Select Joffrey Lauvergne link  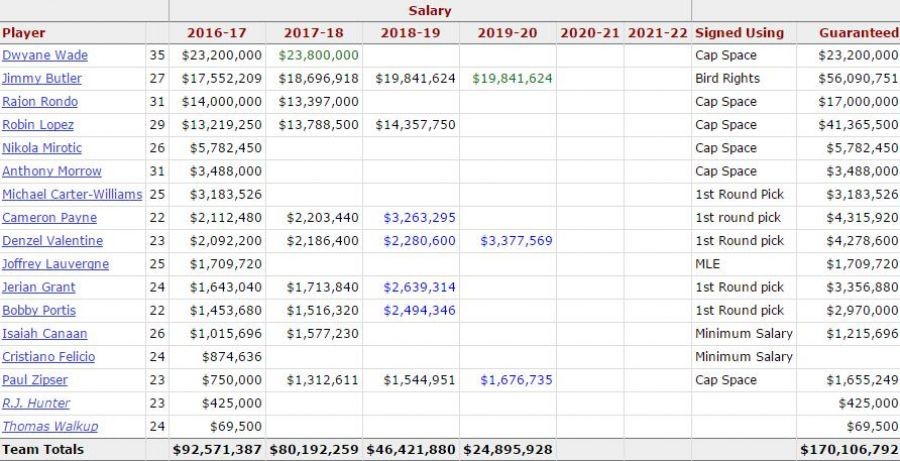click(56, 264)
